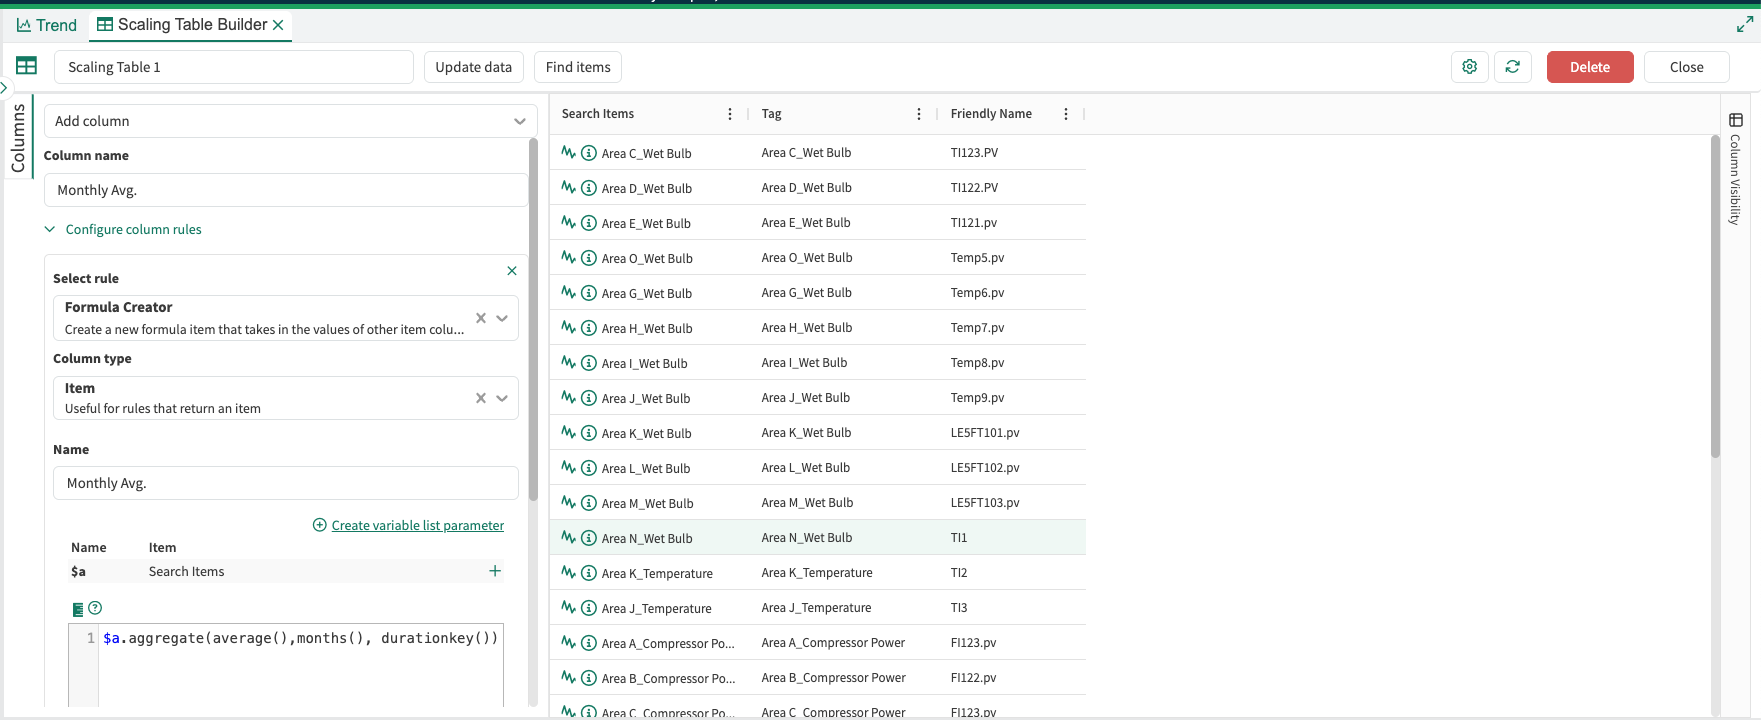Click the trend icon beside Area N_Wet Bulb
This screenshot has width=1761, height=720.
(x=568, y=538)
